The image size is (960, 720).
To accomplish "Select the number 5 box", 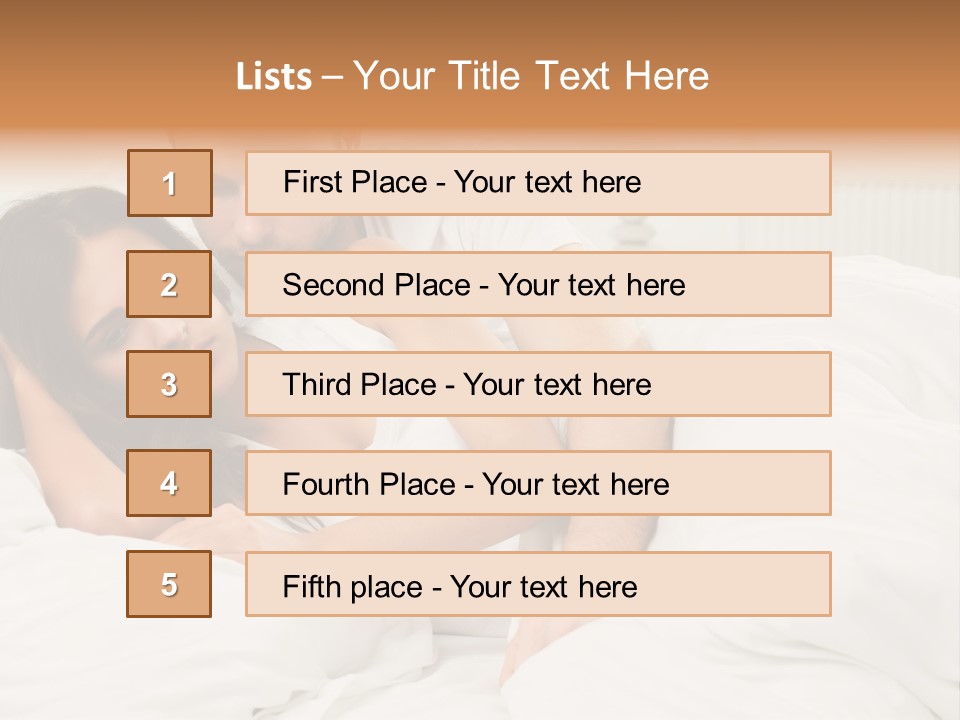I will point(169,584).
